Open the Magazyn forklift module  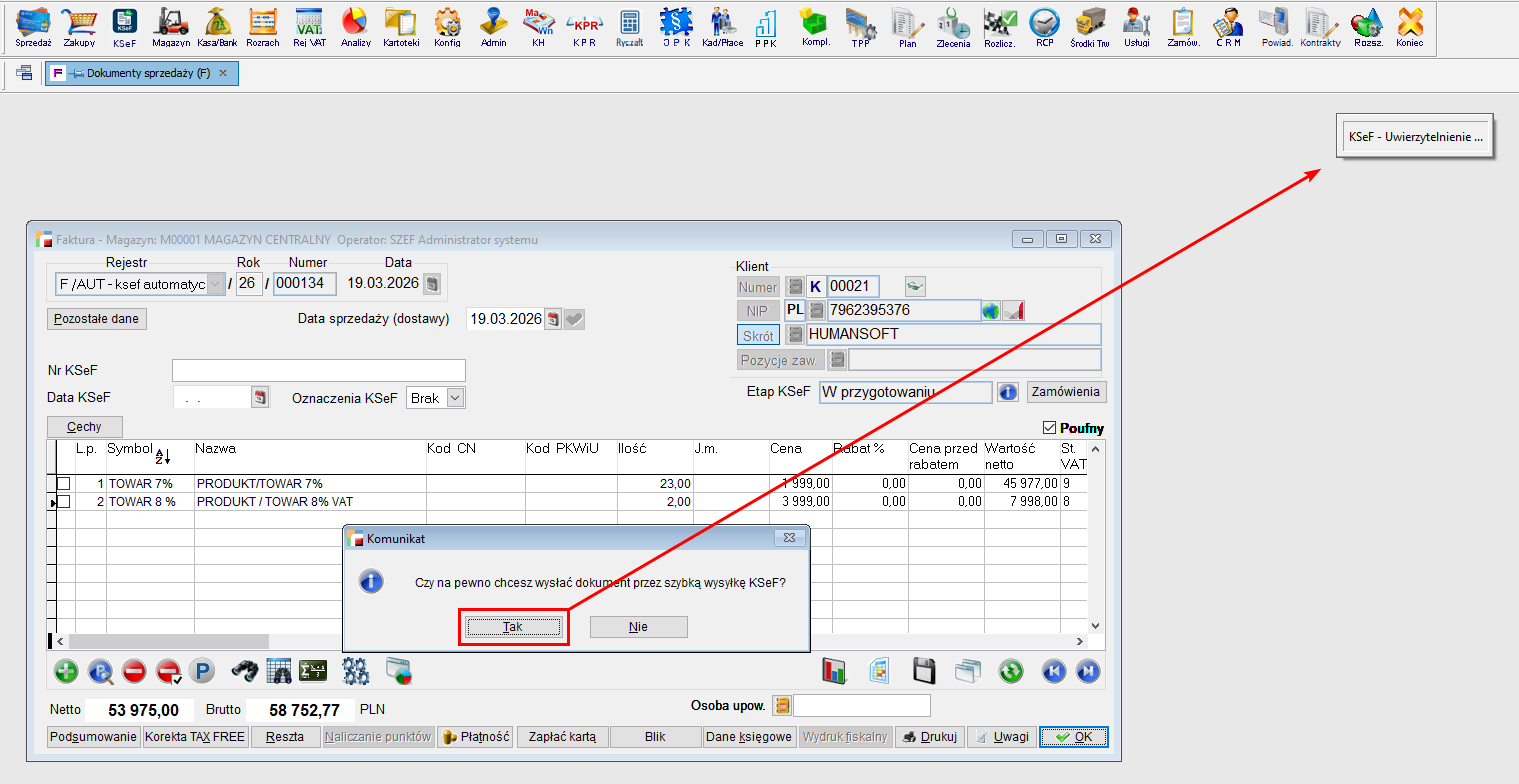tap(171, 26)
